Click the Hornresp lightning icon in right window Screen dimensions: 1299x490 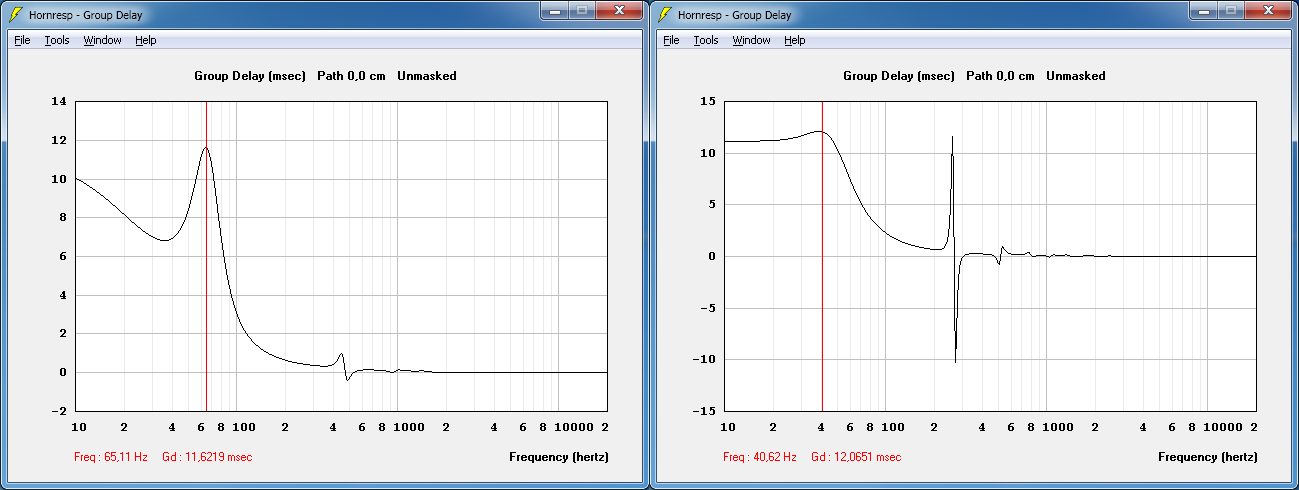(x=665, y=14)
